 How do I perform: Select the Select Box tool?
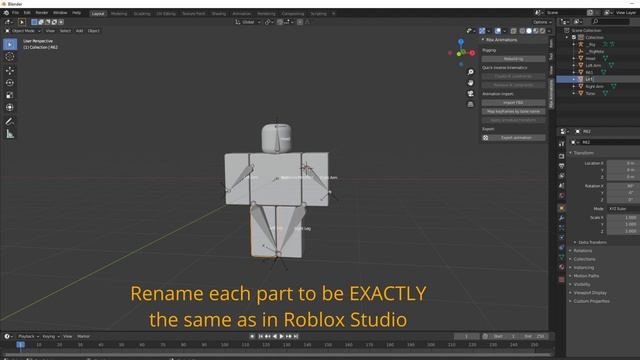pos(10,44)
